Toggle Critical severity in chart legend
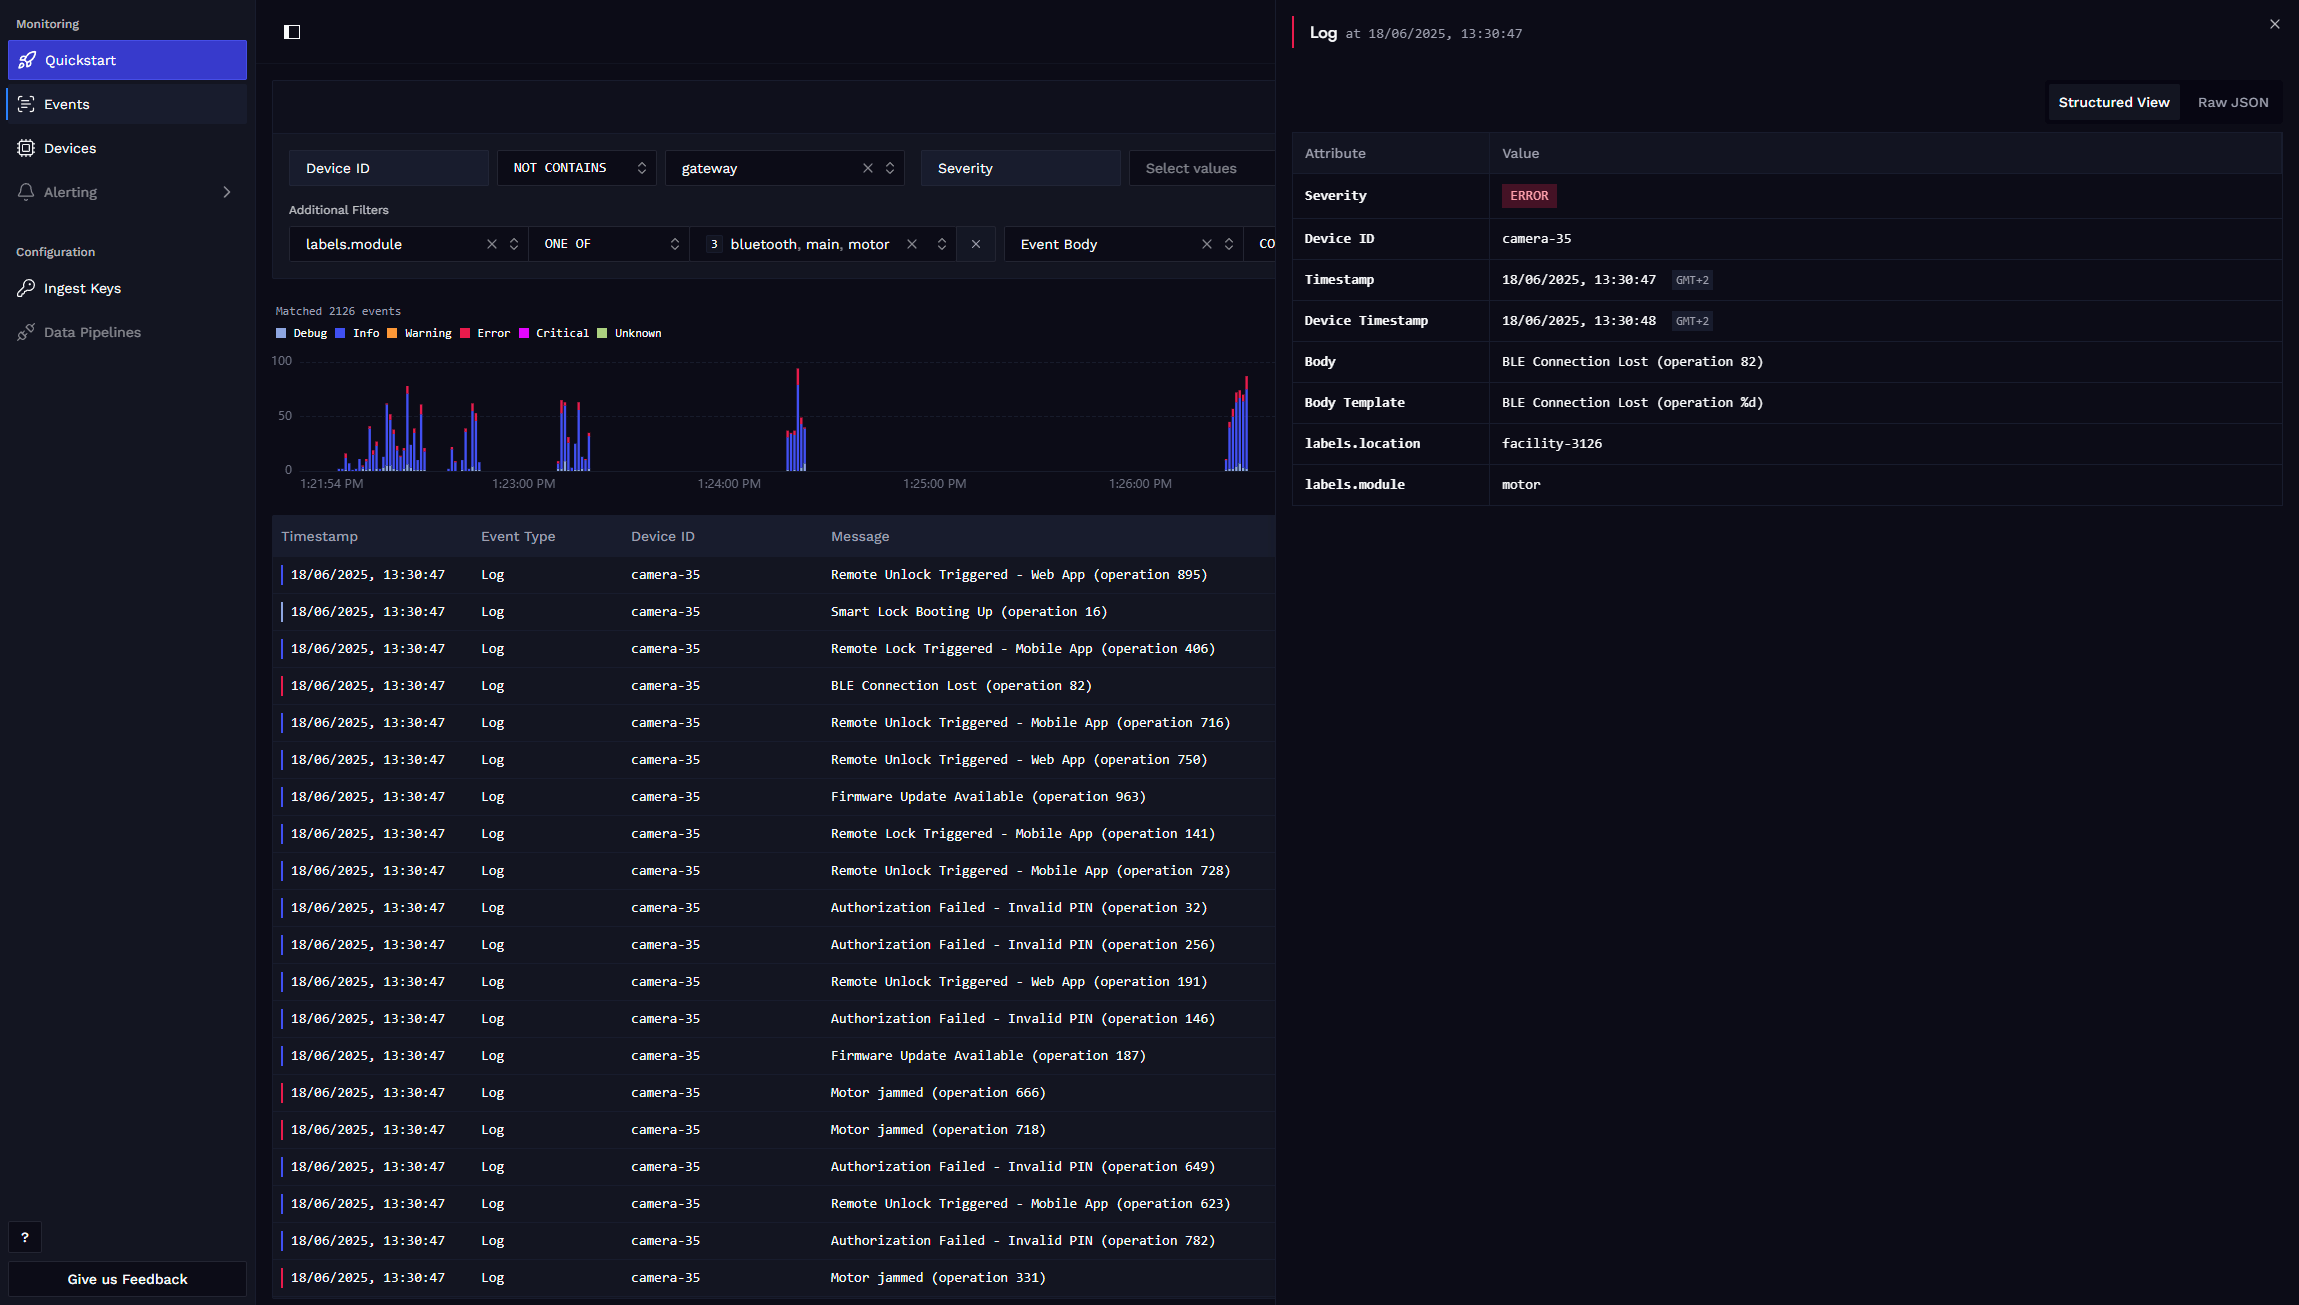This screenshot has width=2299, height=1305. click(554, 333)
